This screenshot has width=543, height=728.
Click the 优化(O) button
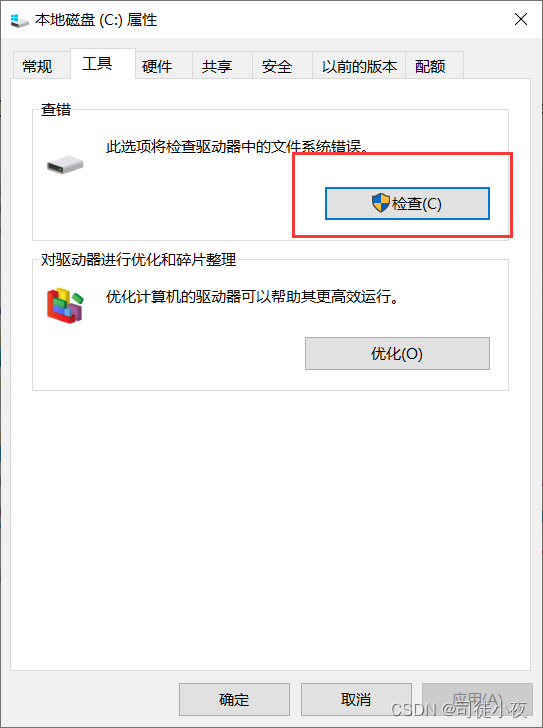397,354
